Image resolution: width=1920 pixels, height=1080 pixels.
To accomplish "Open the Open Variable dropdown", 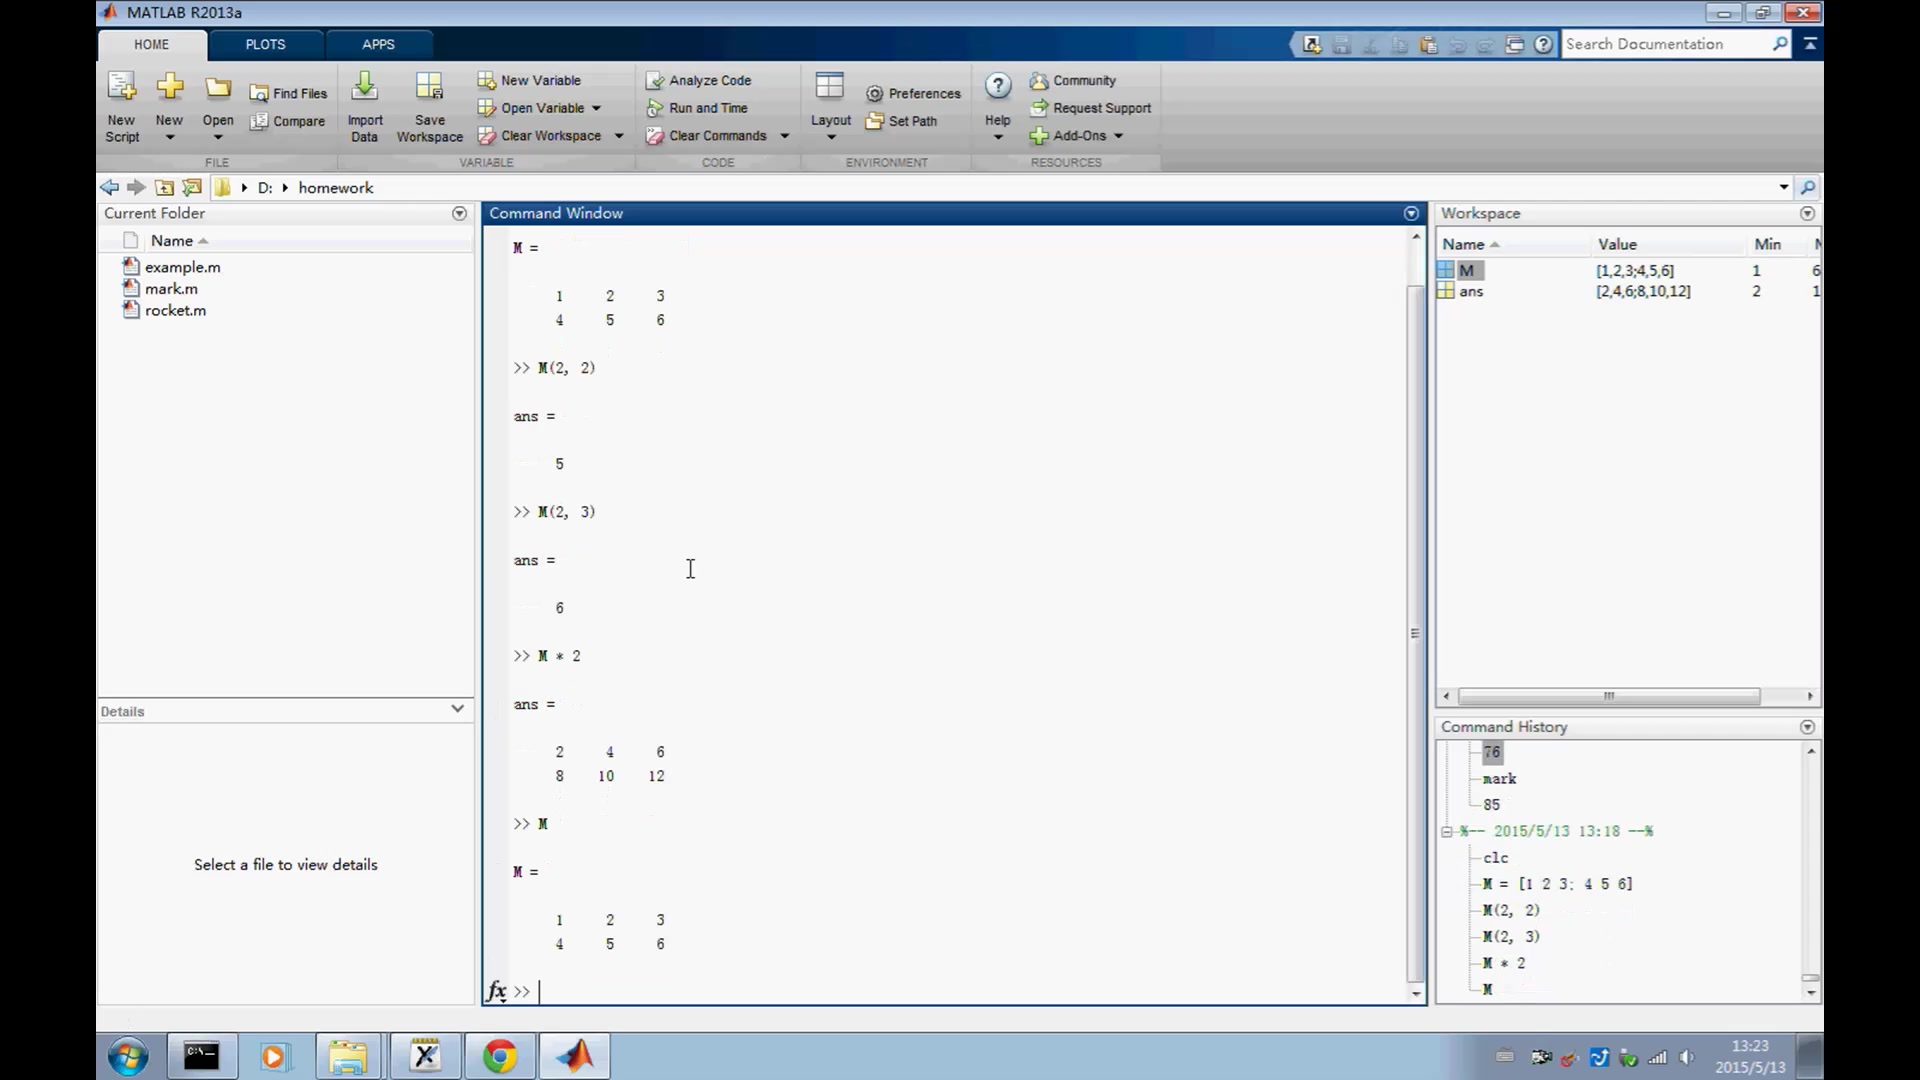I will (599, 108).
